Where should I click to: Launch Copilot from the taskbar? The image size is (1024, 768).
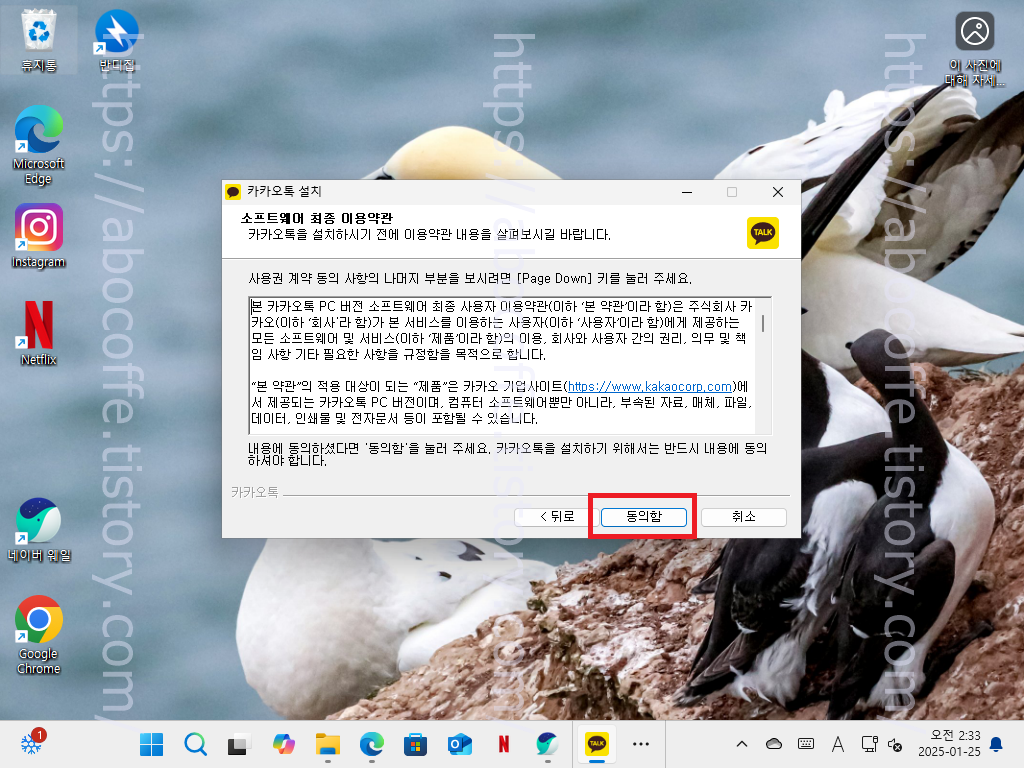click(x=283, y=744)
